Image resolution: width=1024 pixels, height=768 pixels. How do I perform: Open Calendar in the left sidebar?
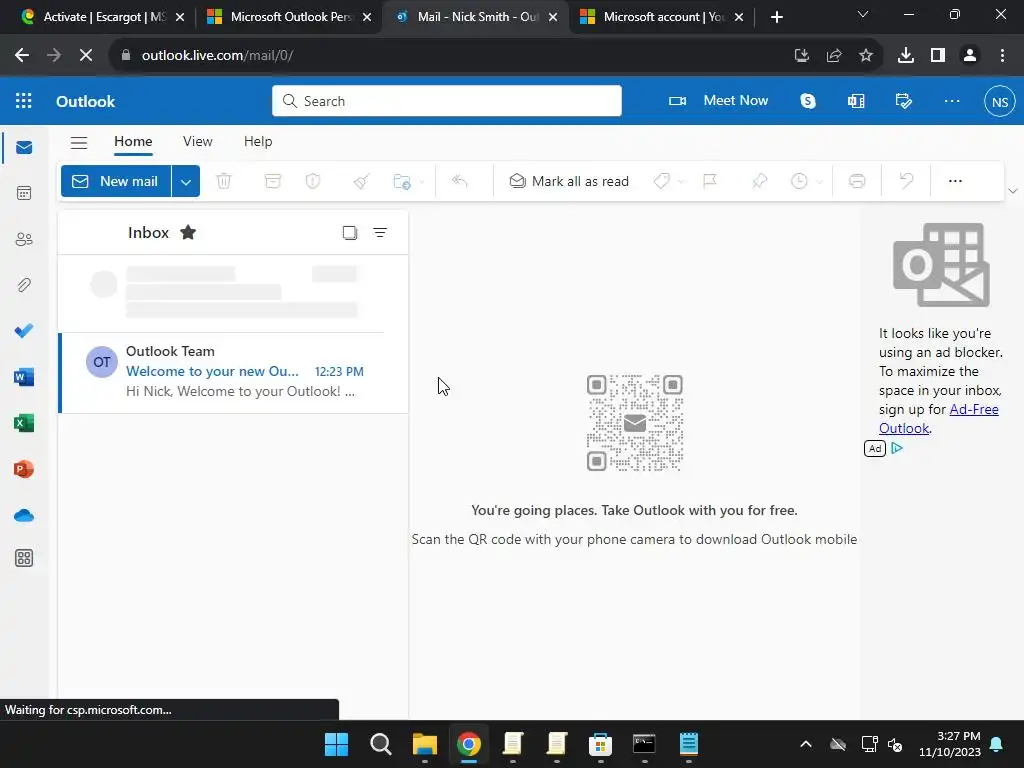(24, 193)
